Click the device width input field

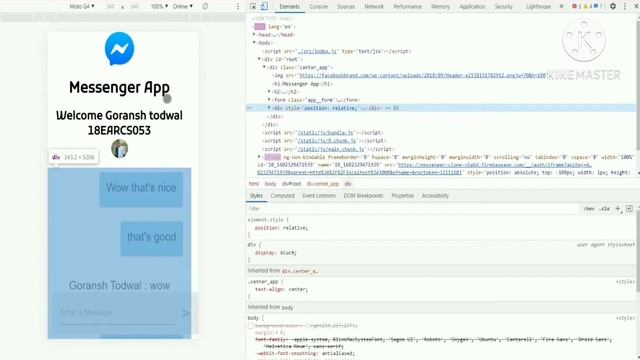coord(110,6)
